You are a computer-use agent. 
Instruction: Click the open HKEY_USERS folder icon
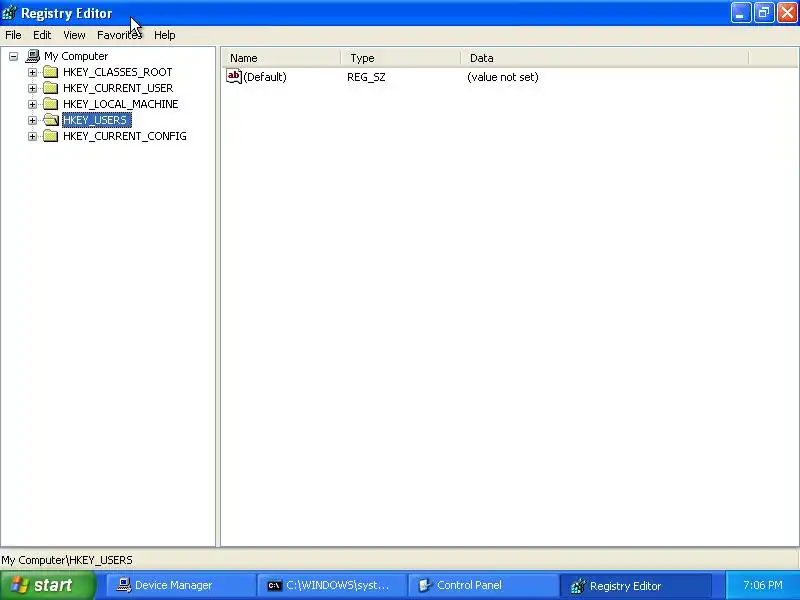(51, 120)
